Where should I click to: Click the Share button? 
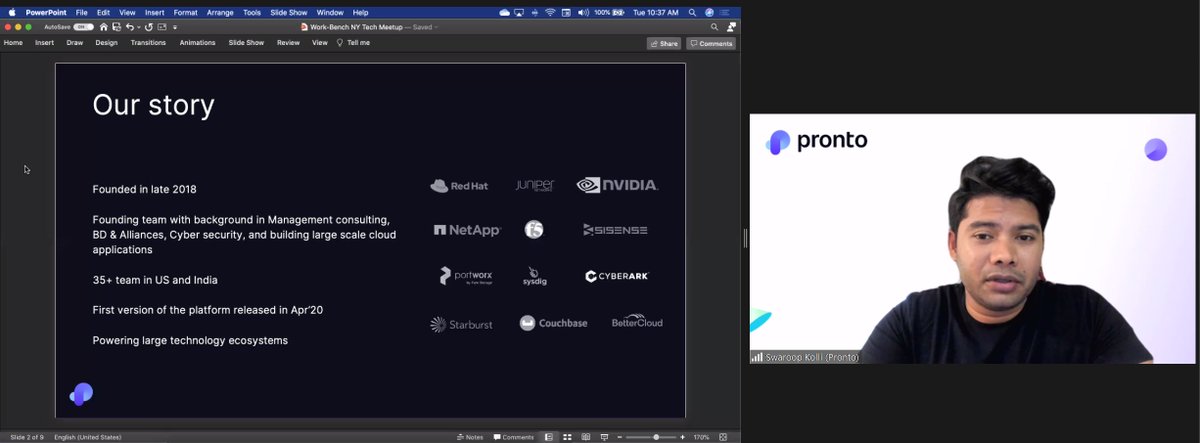[x=664, y=44]
